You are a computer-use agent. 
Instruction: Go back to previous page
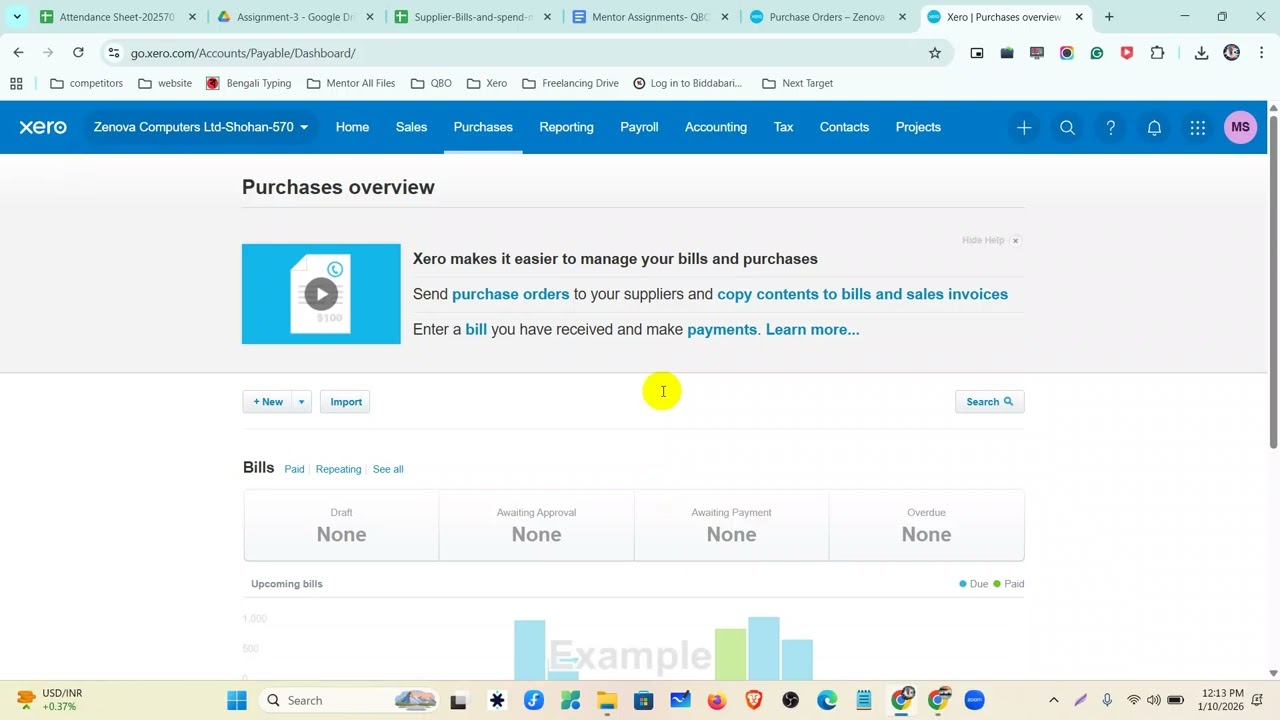18,52
